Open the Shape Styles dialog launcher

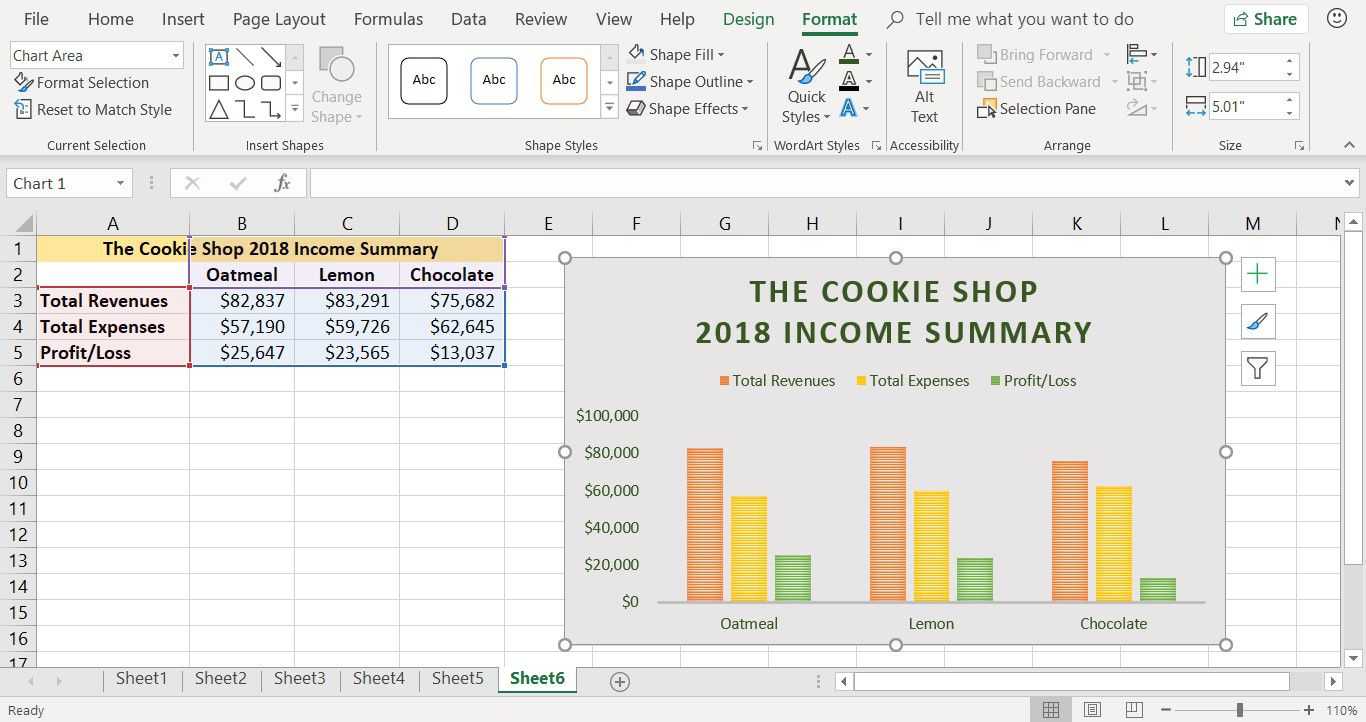[x=757, y=146]
